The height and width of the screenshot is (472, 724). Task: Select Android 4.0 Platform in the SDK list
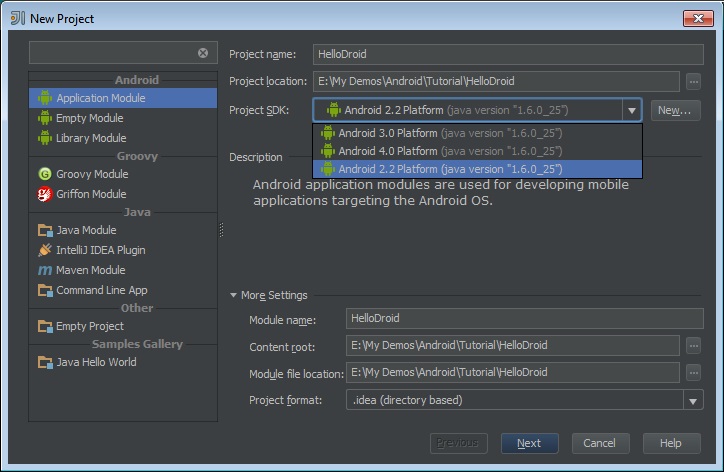click(x=477, y=151)
